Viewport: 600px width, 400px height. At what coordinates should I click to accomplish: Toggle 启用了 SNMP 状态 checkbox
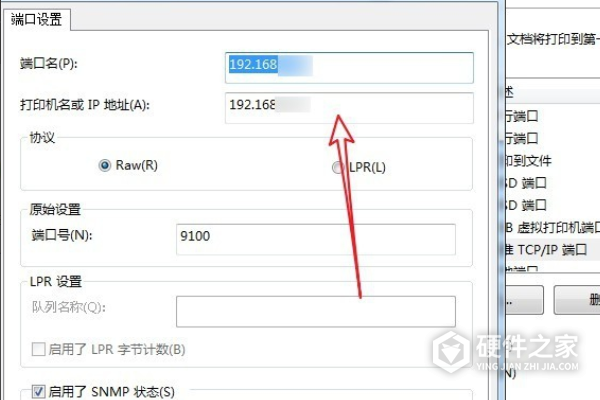(39, 391)
